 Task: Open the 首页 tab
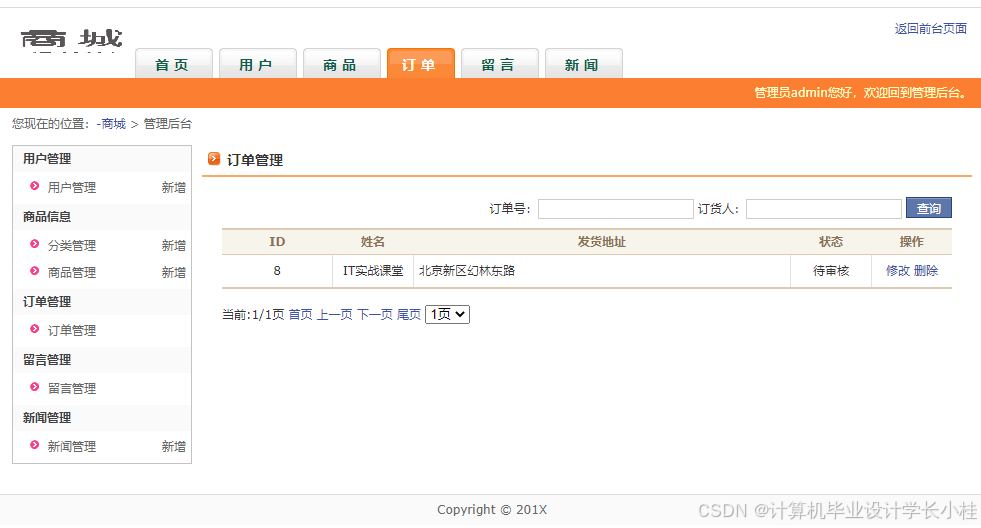pyautogui.click(x=173, y=64)
